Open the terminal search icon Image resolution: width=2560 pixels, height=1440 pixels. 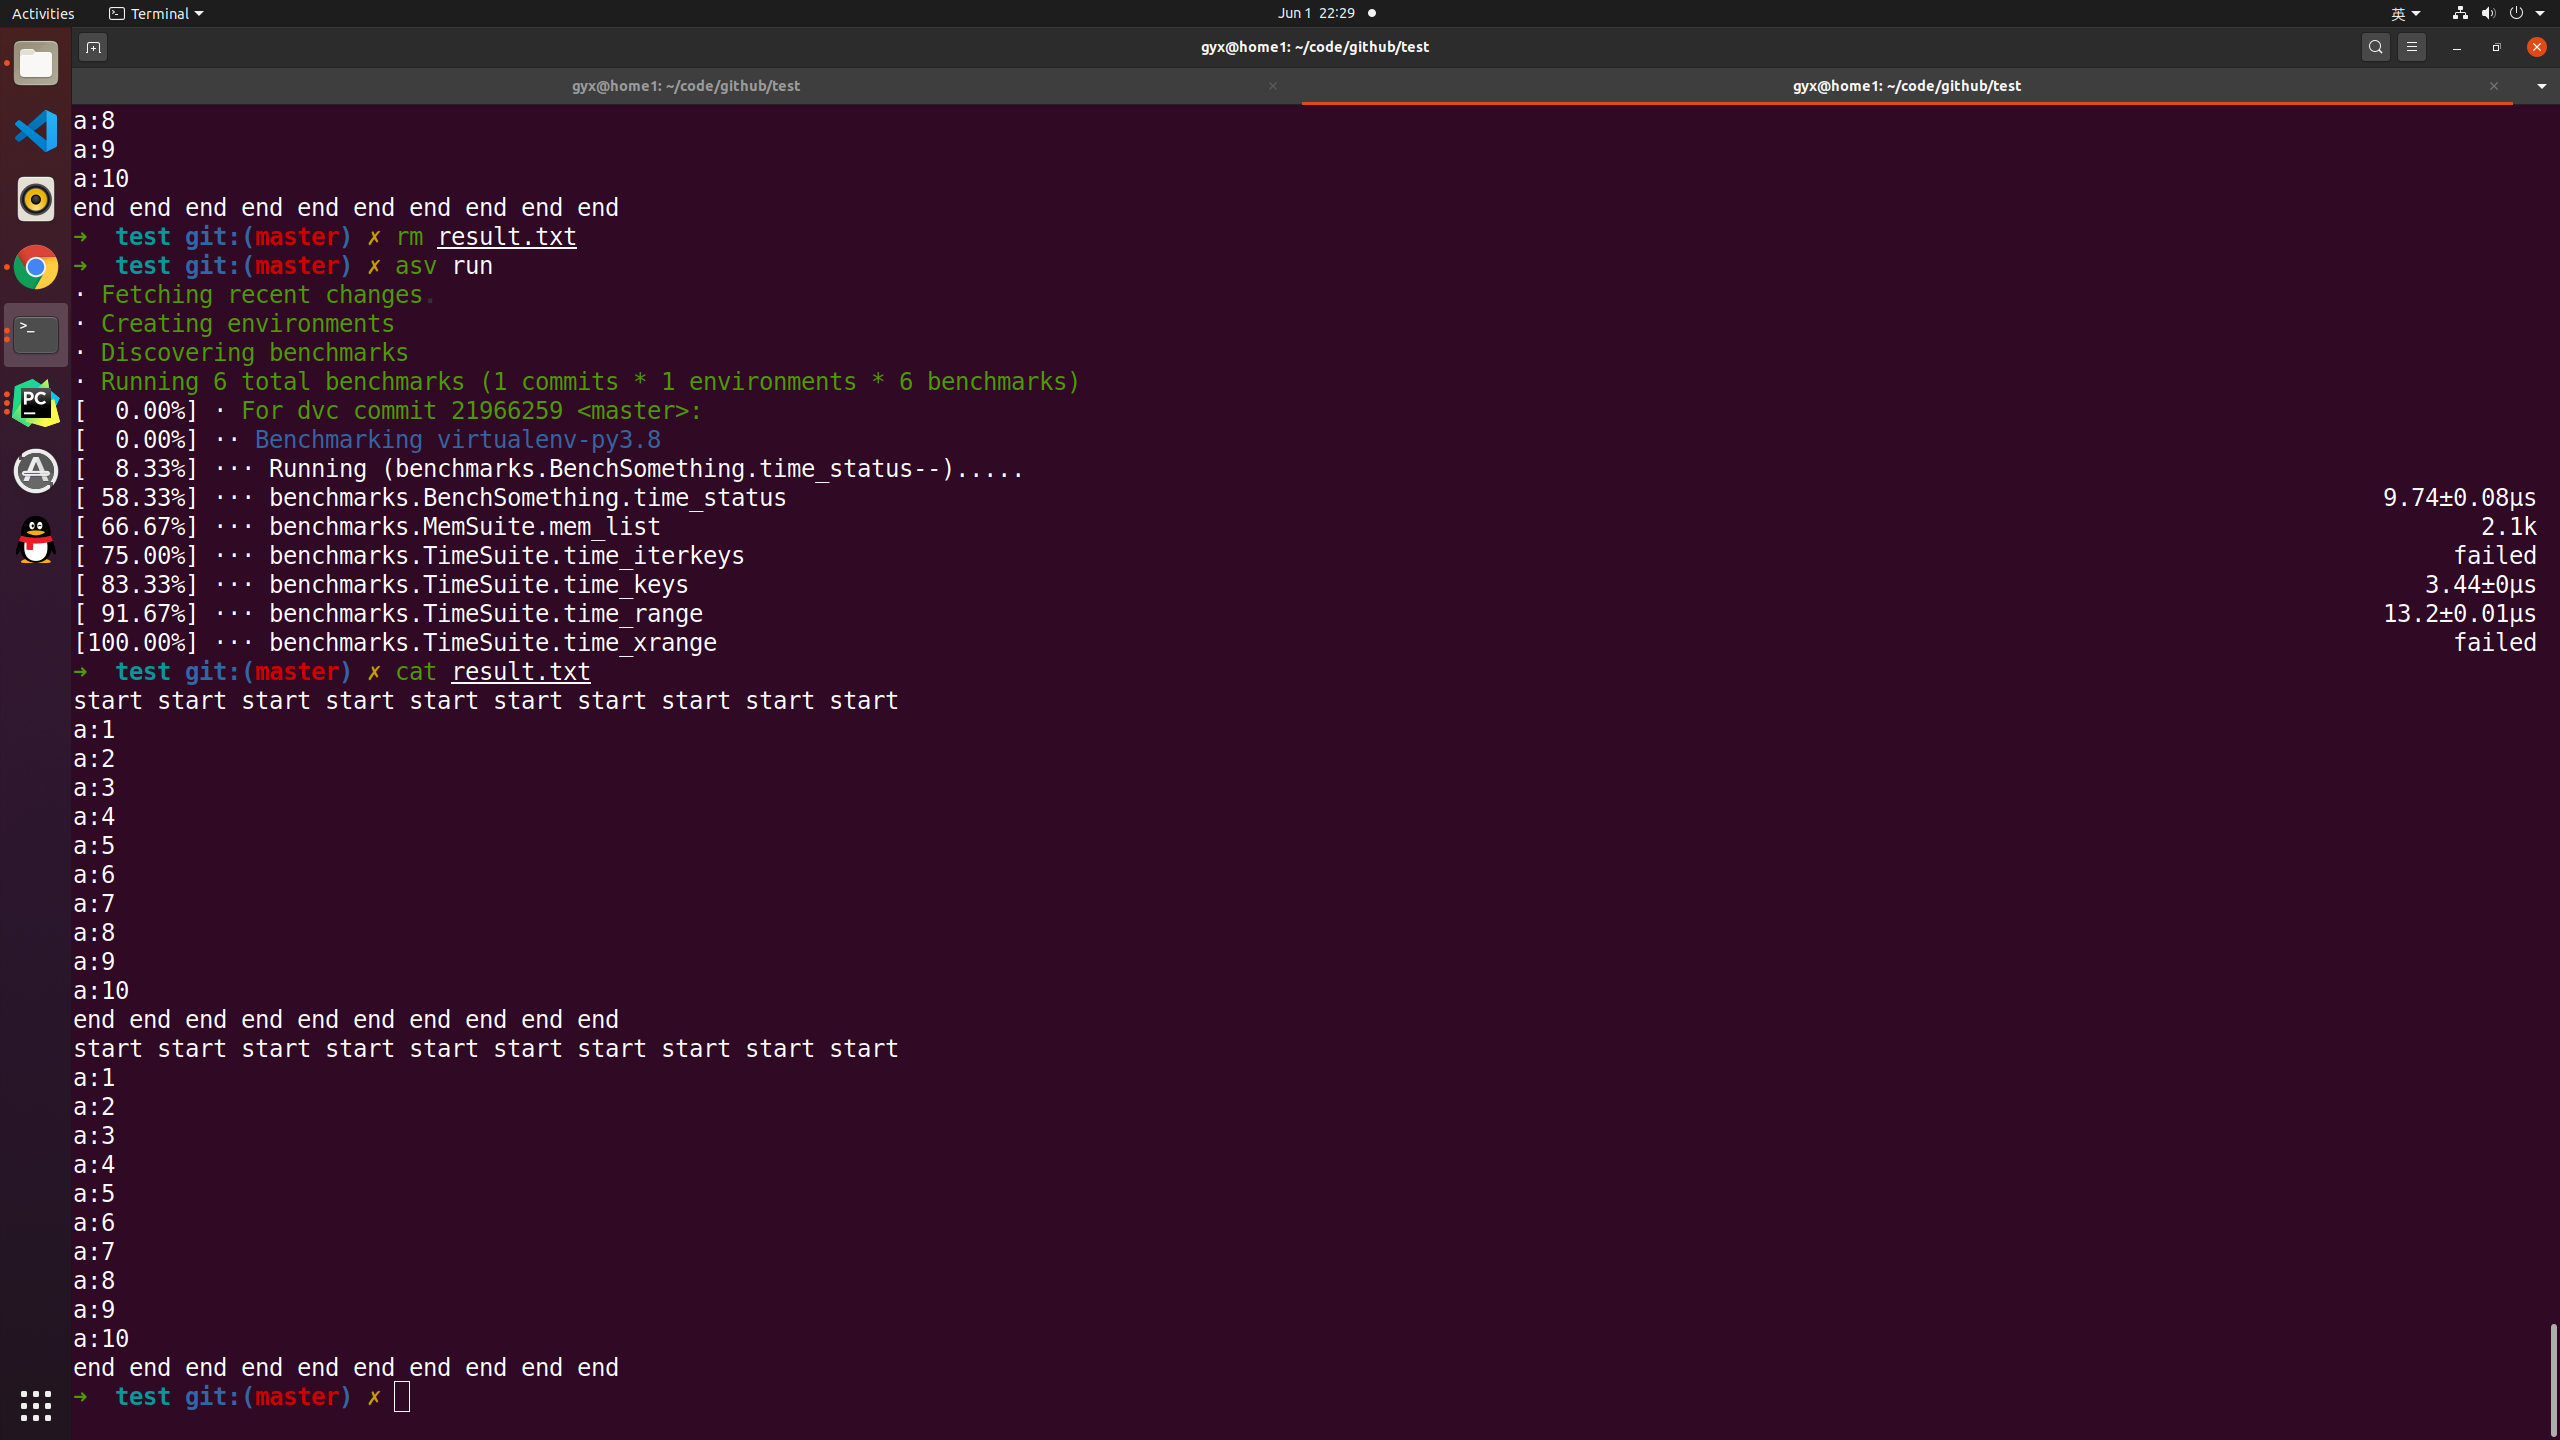click(x=2375, y=46)
